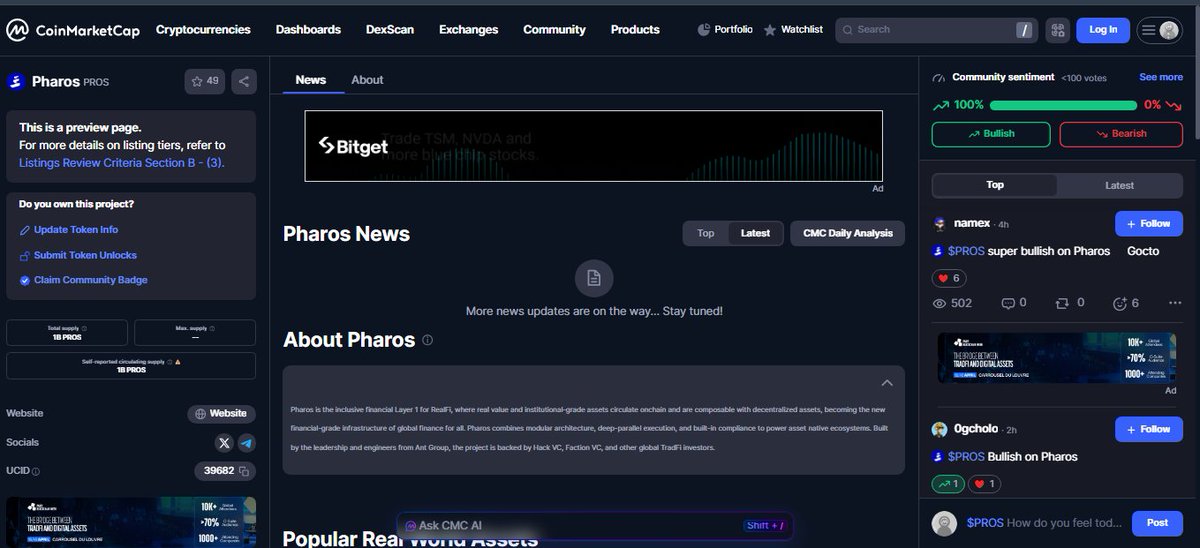Open the Portfolio pie chart link

[x=725, y=30]
